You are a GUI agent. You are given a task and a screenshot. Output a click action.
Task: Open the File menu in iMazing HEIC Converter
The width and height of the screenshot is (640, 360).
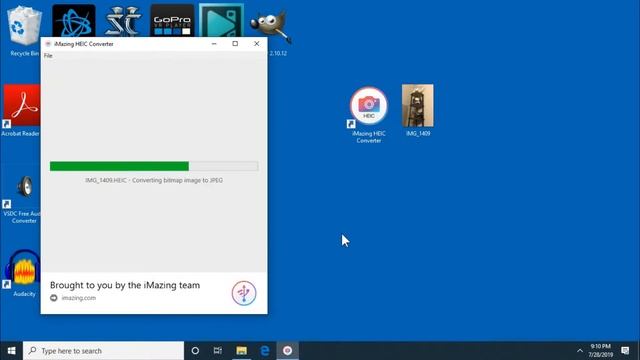pyautogui.click(x=48, y=56)
